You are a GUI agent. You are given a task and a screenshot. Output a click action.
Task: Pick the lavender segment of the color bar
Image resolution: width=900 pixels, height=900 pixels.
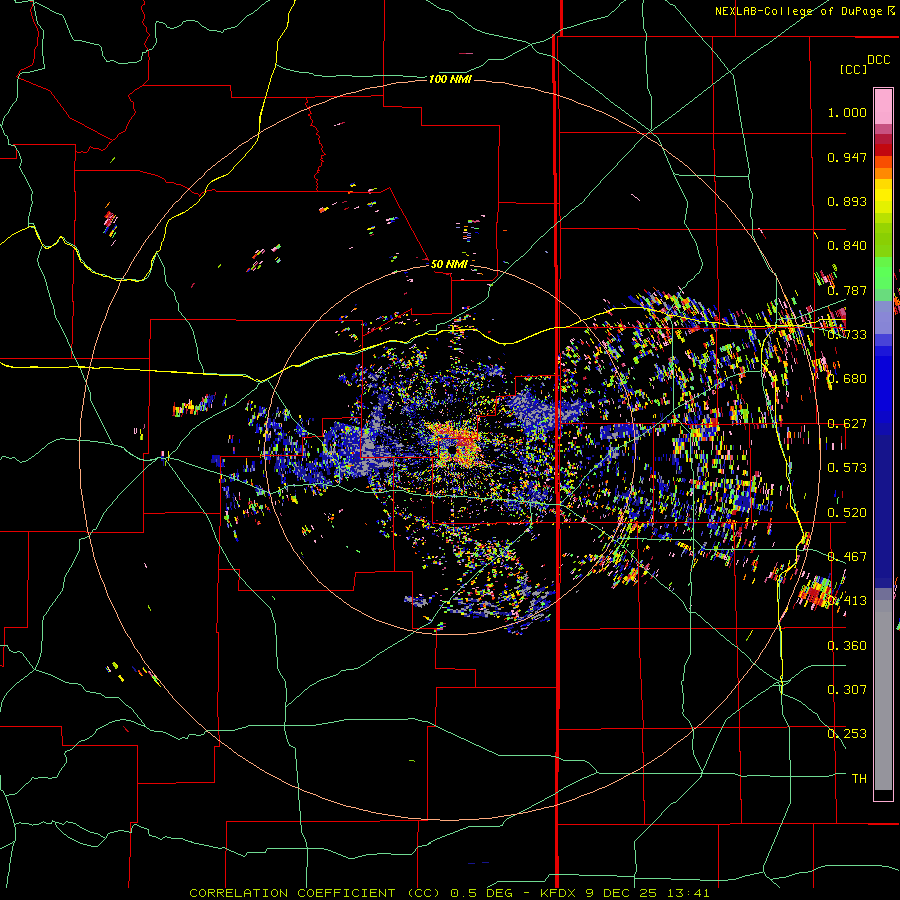pyautogui.click(x=883, y=317)
